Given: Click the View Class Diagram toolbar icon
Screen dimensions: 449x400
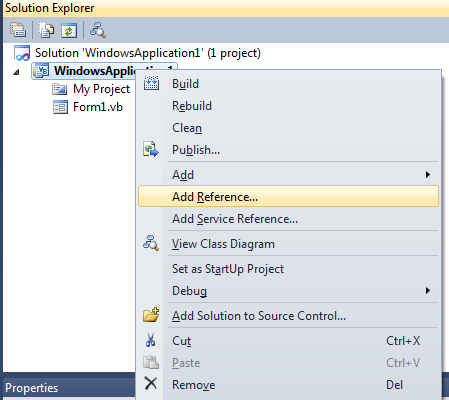Looking at the screenshot, I should click(98, 30).
